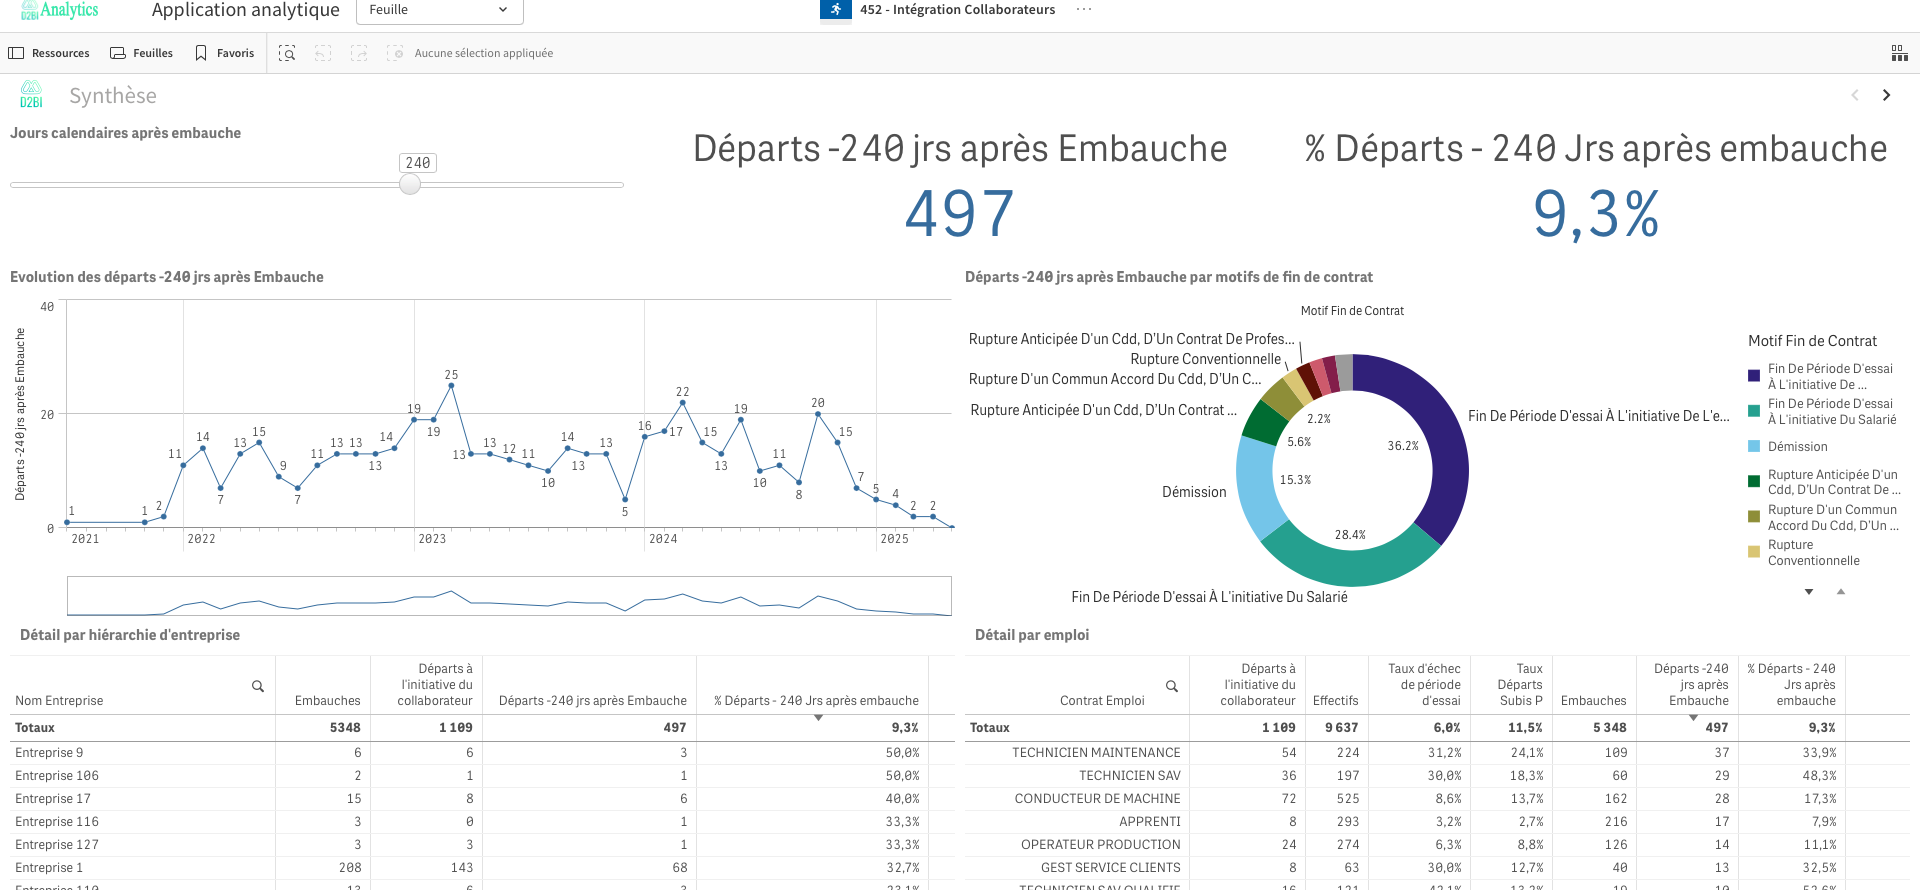This screenshot has height=890, width=1920.
Task: Open the Feuilles panel
Action: pyautogui.click(x=141, y=53)
